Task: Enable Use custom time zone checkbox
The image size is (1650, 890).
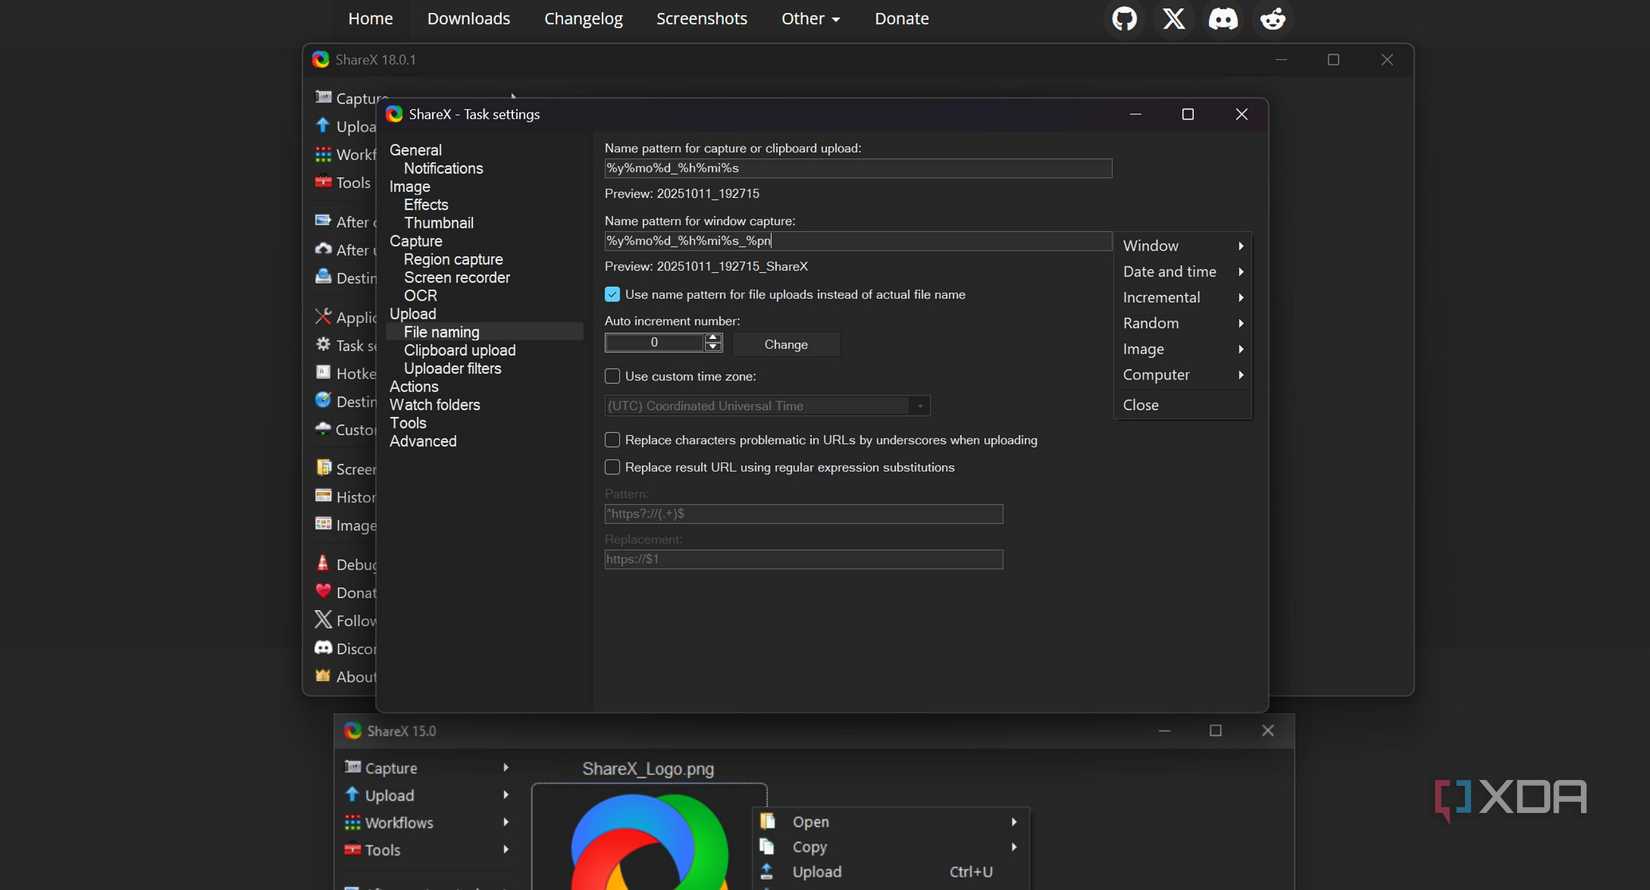Action: pos(612,376)
